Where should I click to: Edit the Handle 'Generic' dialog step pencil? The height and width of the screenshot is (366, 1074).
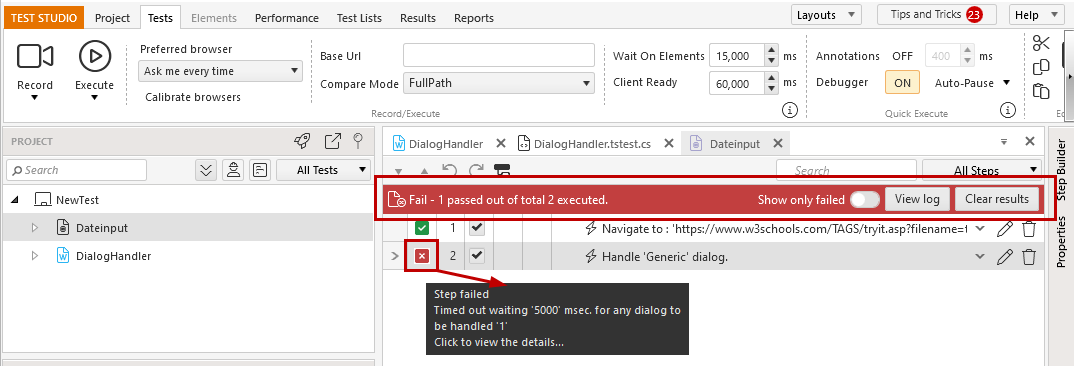pos(1004,257)
